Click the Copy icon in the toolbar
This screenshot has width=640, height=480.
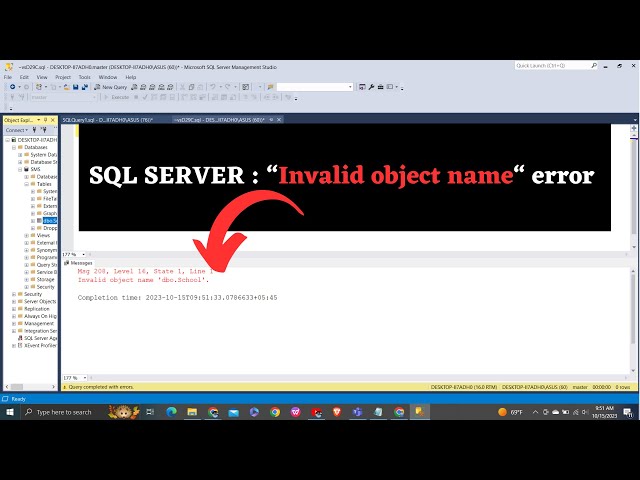[x=191, y=87]
